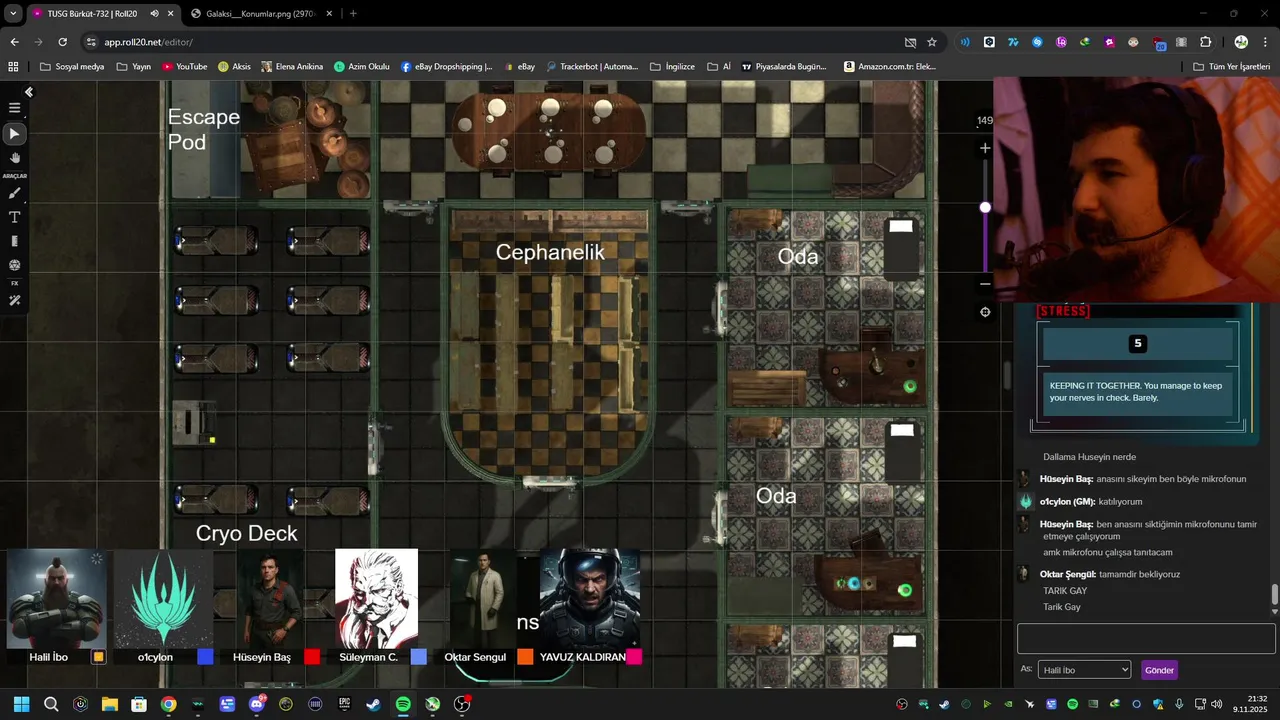Click the Hüseyin Baş player portrait

pos(270,599)
